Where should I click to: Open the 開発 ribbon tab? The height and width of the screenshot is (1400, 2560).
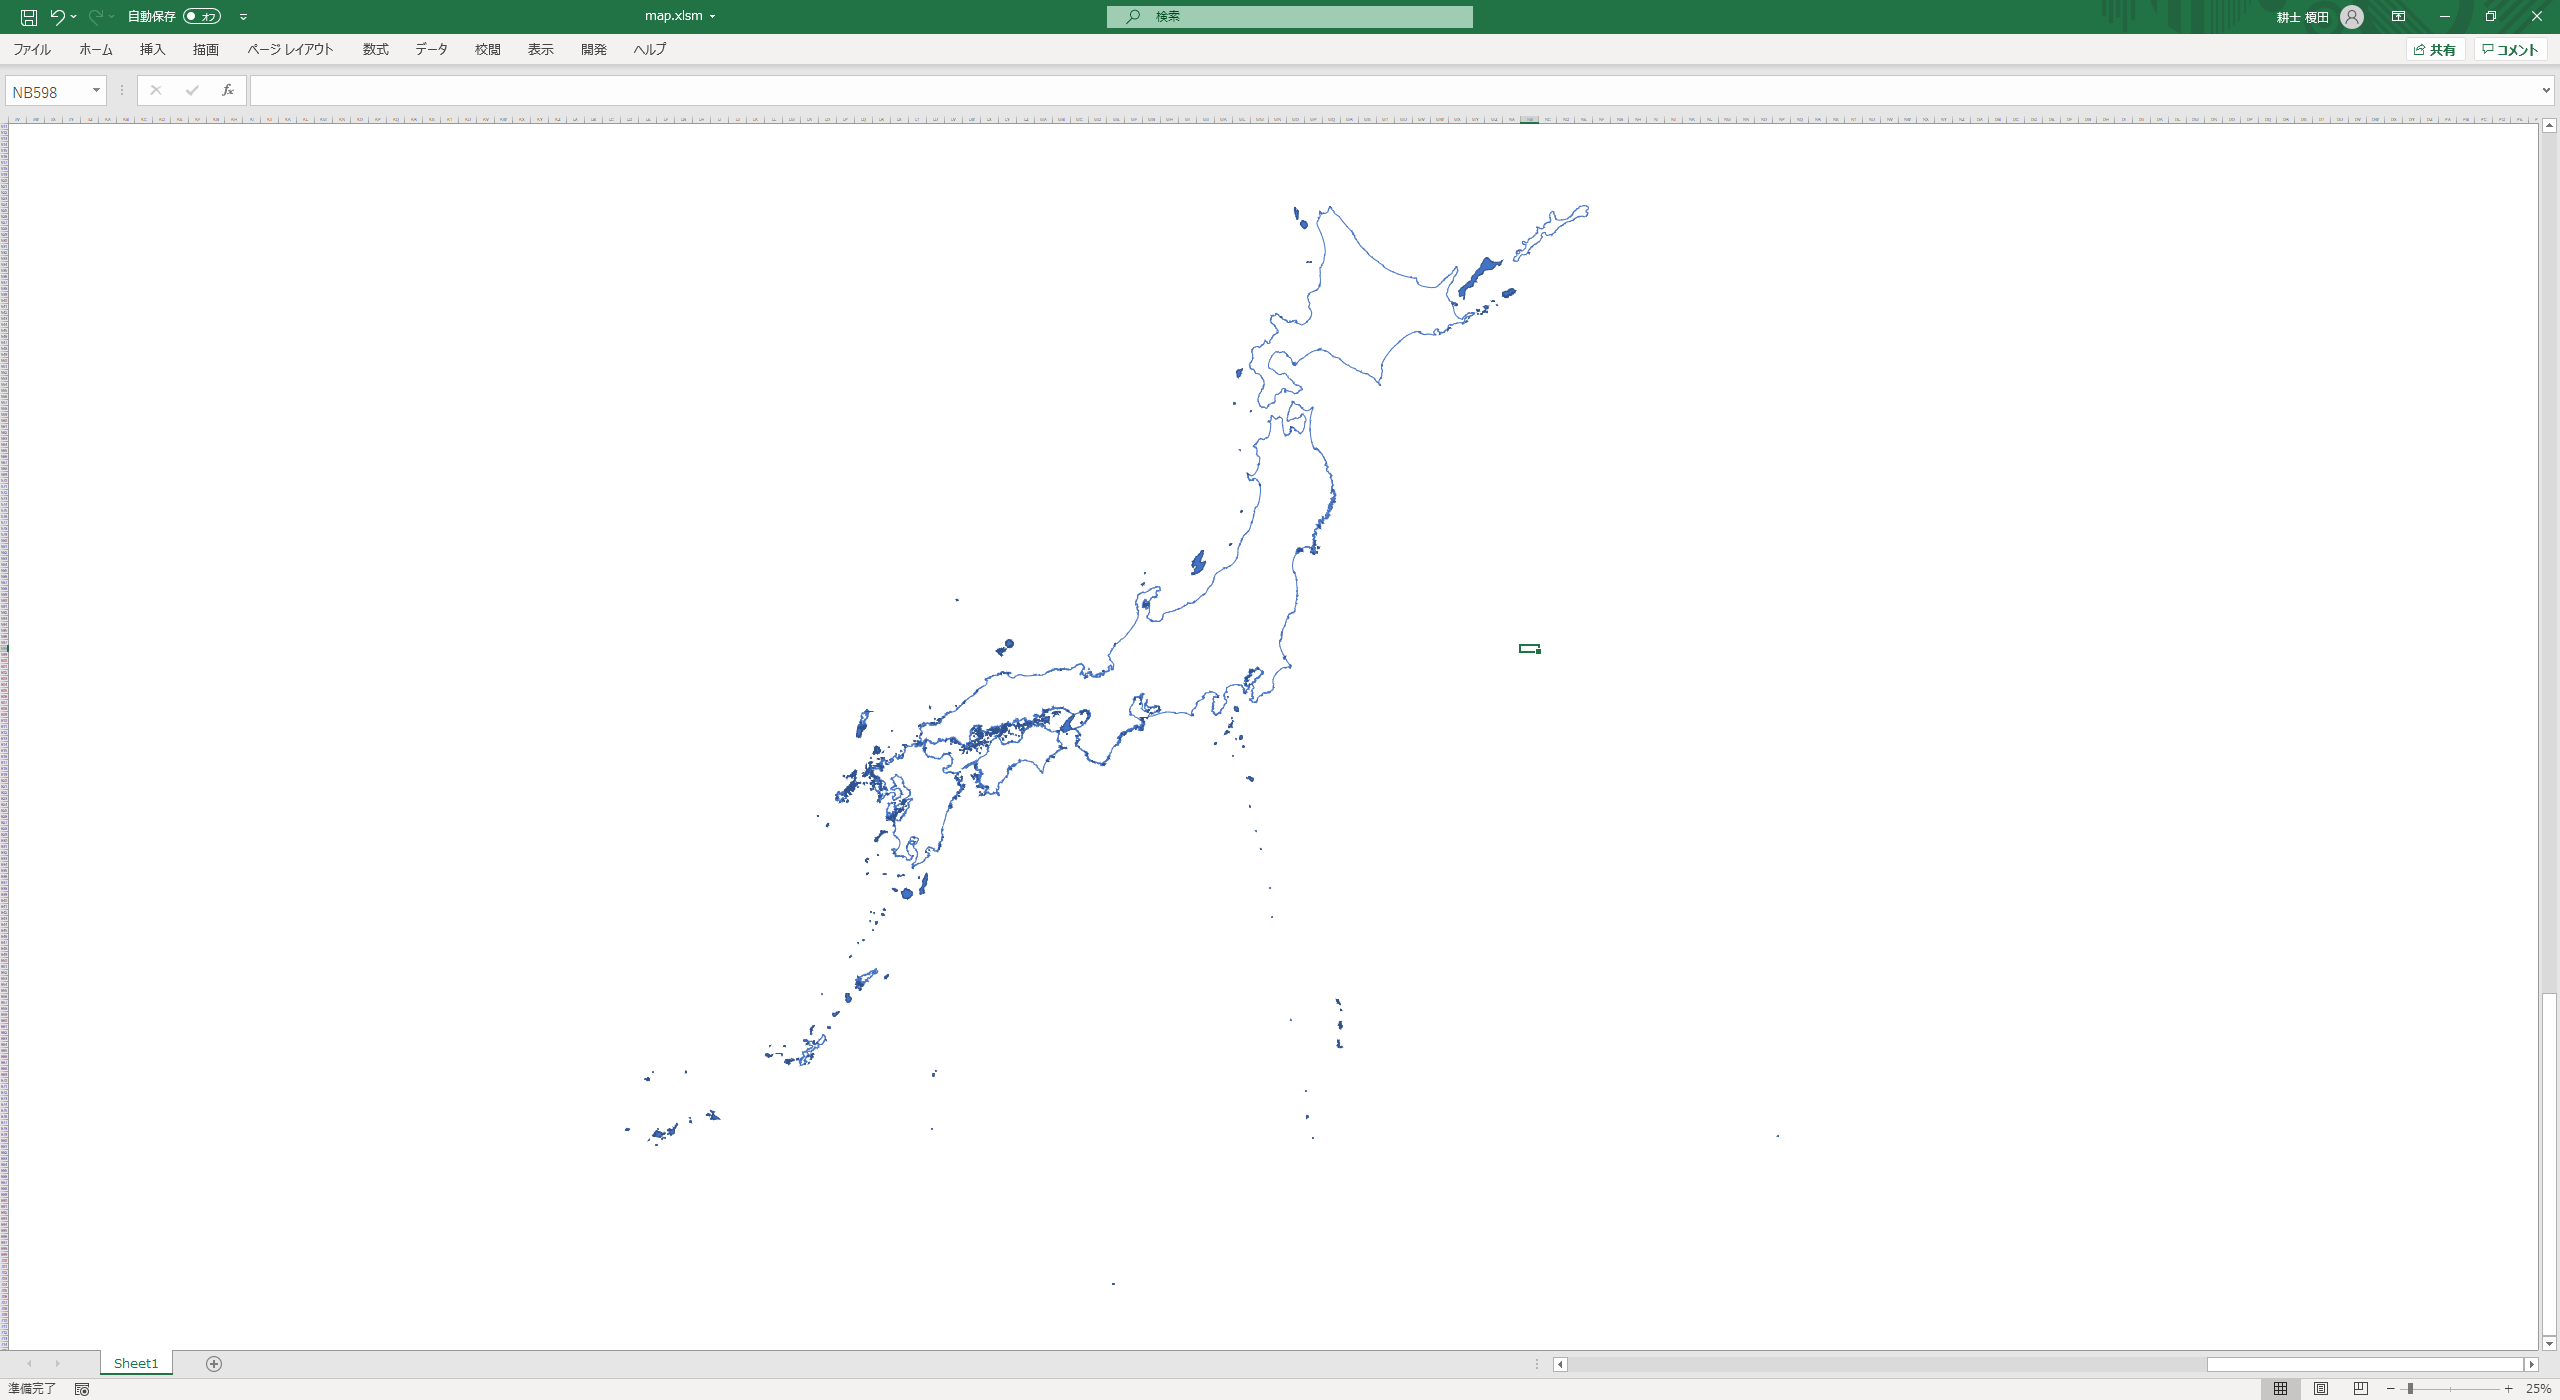click(593, 49)
